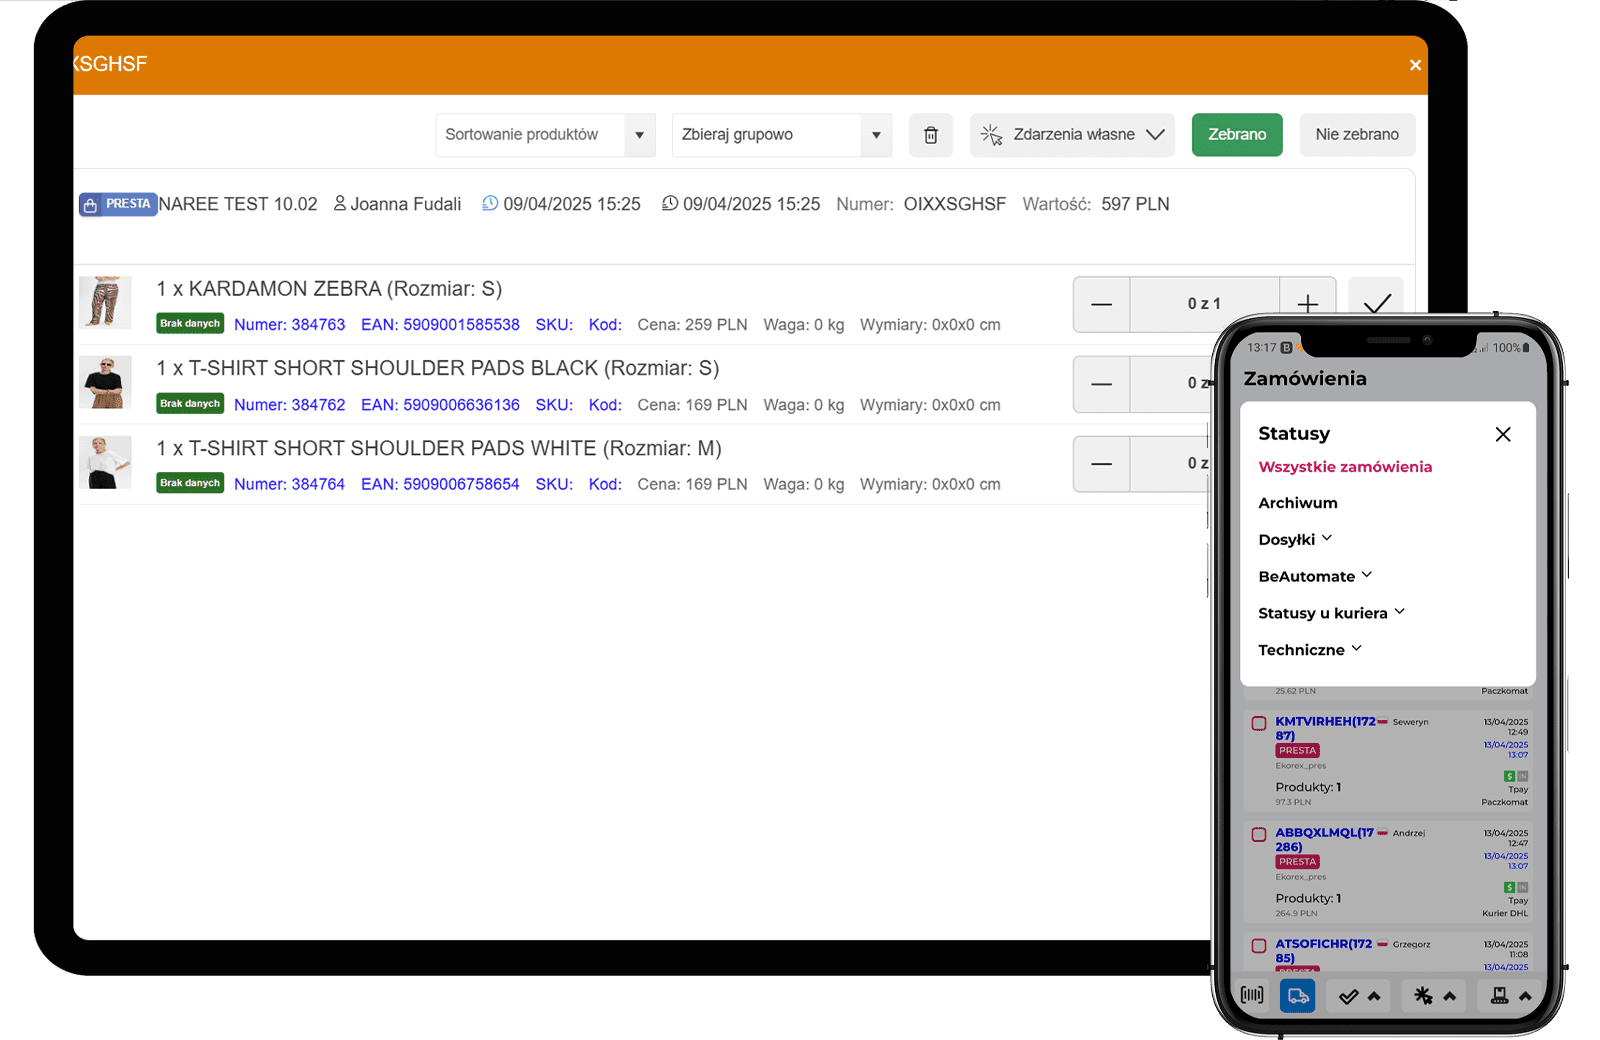This screenshot has height=1040, width=1600.
Task: Tick the ATSOFICHR order checkbox
Action: pos(1259,945)
